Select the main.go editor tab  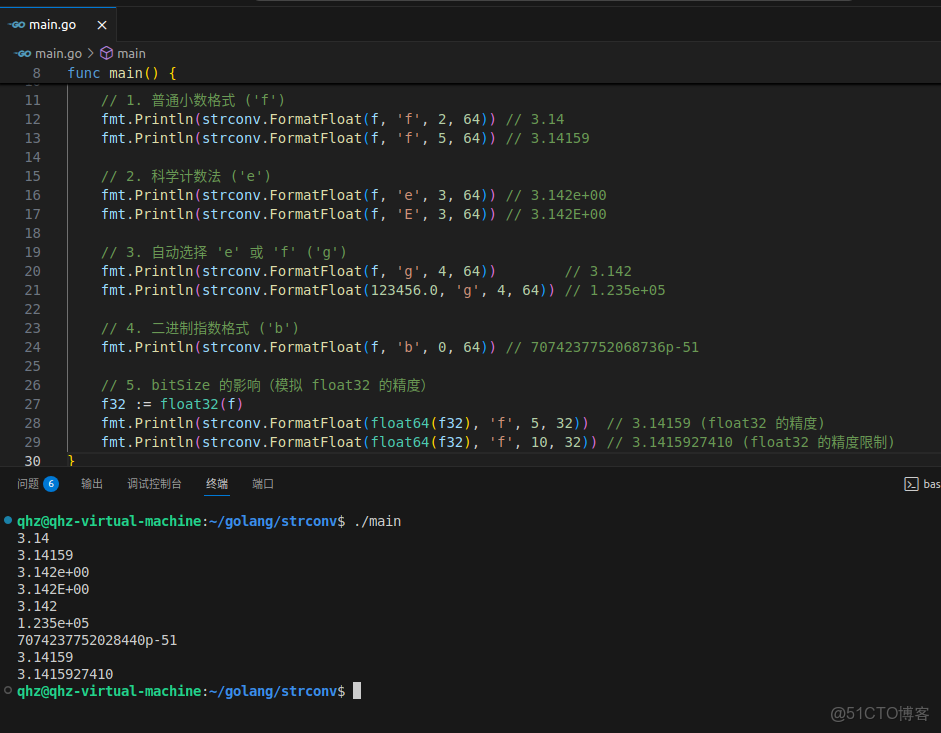[x=52, y=24]
